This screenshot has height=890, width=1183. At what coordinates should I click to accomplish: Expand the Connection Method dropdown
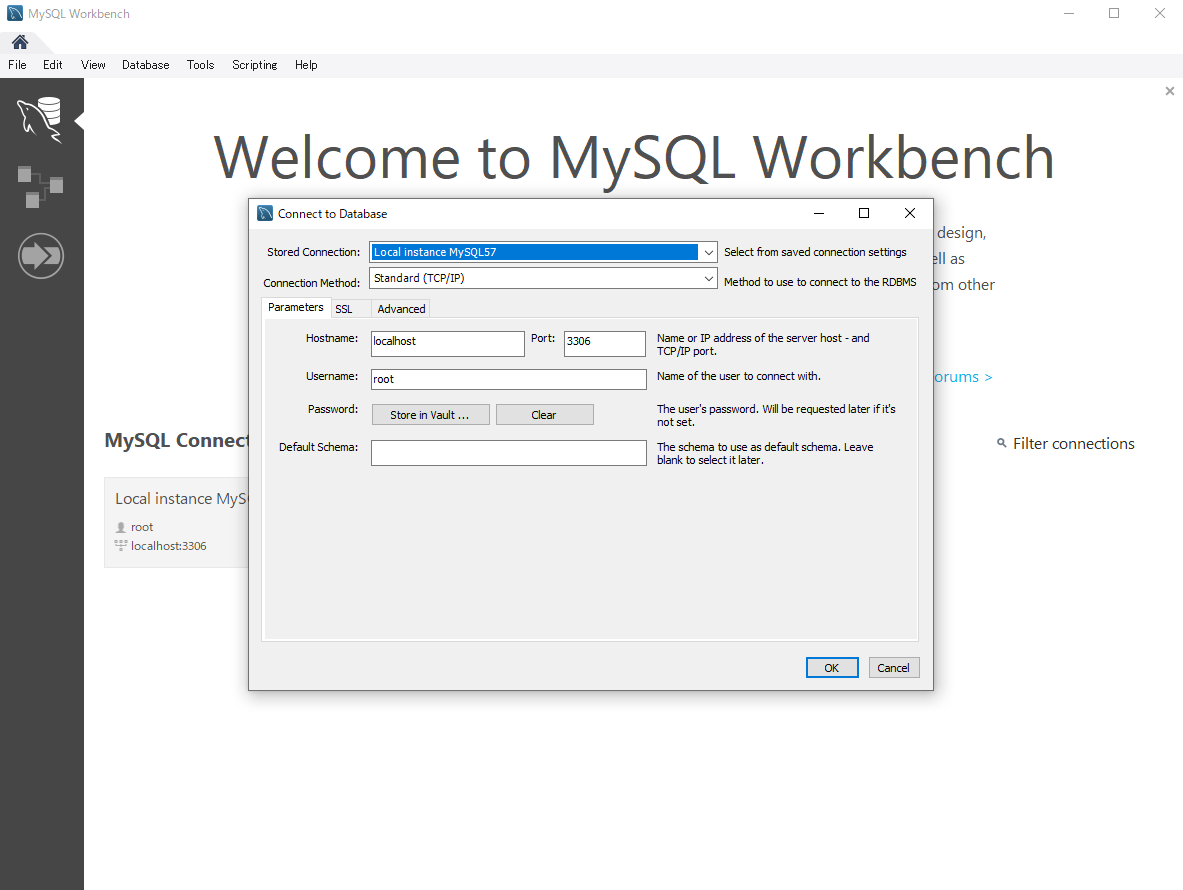(x=708, y=278)
